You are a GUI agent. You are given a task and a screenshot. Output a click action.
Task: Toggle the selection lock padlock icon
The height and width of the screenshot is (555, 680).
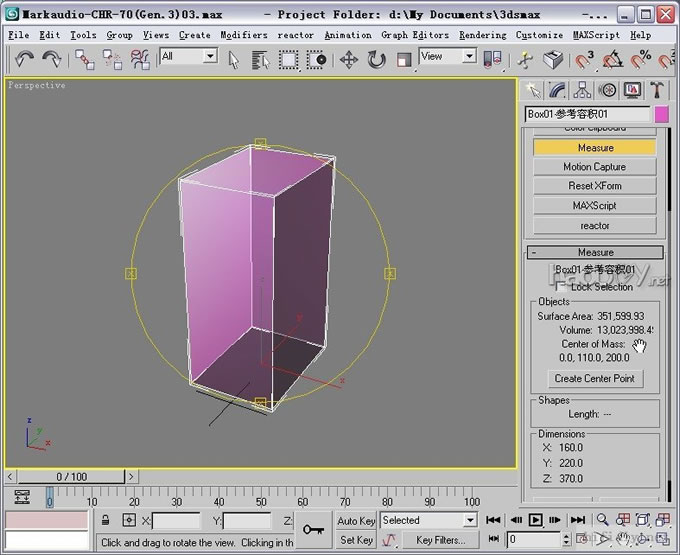pyautogui.click(x=105, y=520)
